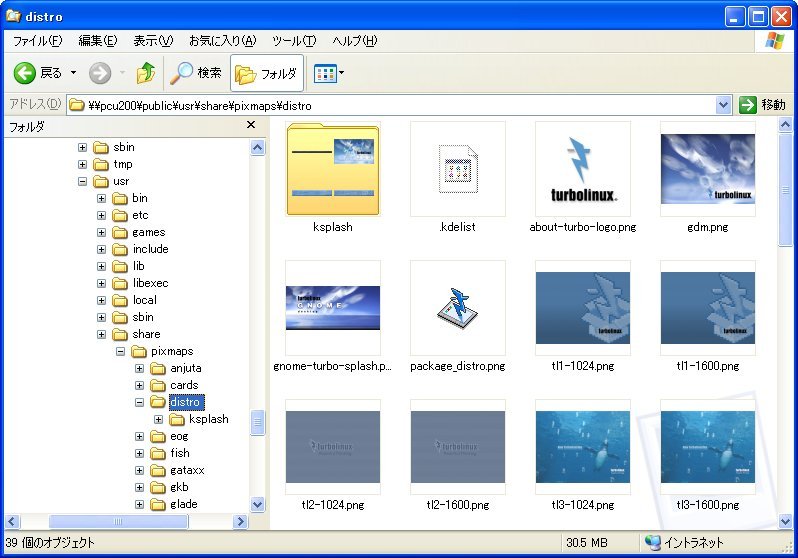Select the tl1-1024.png thumbnail
Screen dimensions: 798x558
(x=583, y=308)
